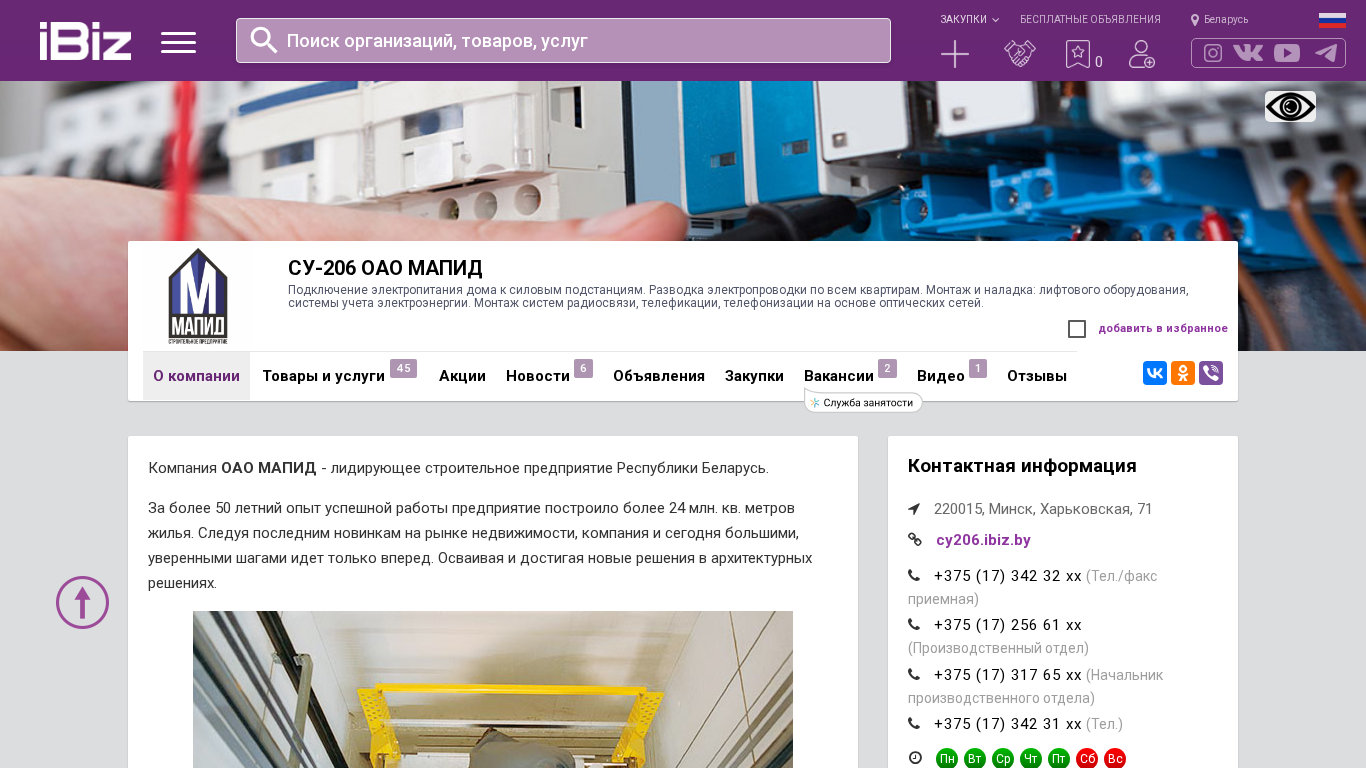Click the МАПИД company logo
The image size is (1366, 768).
click(198, 296)
